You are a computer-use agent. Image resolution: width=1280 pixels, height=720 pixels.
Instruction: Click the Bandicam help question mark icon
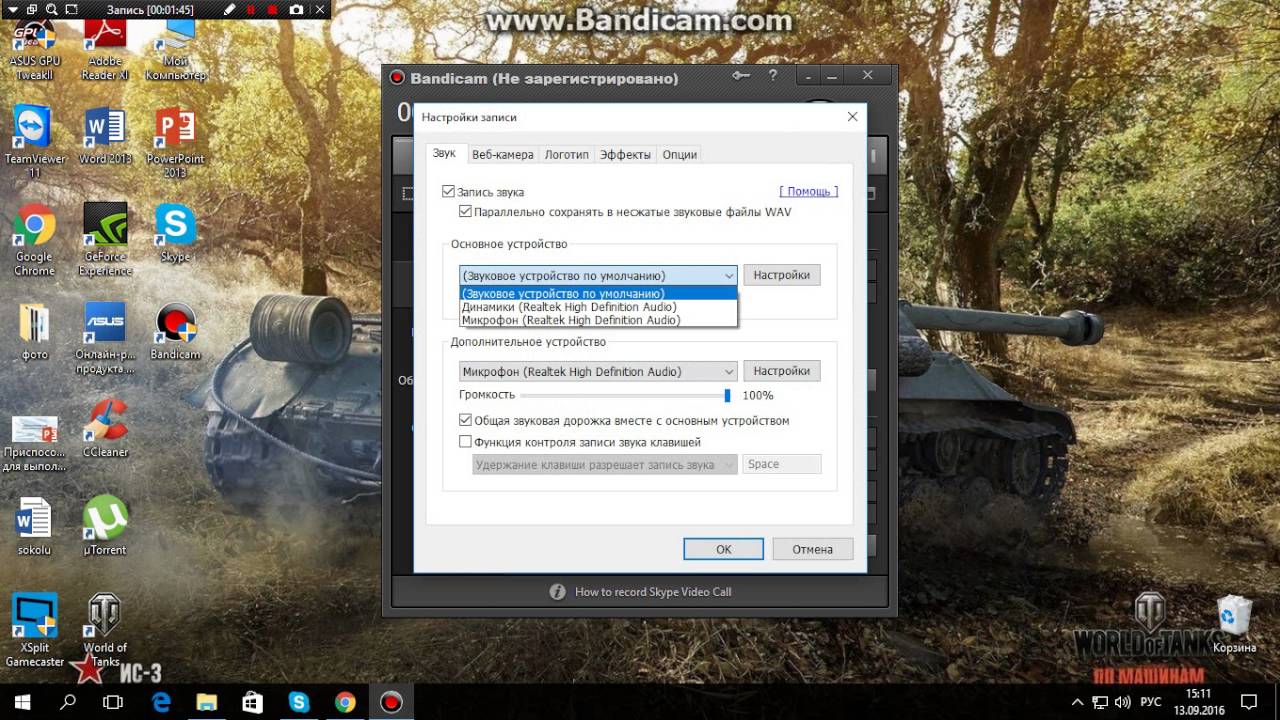coord(772,76)
